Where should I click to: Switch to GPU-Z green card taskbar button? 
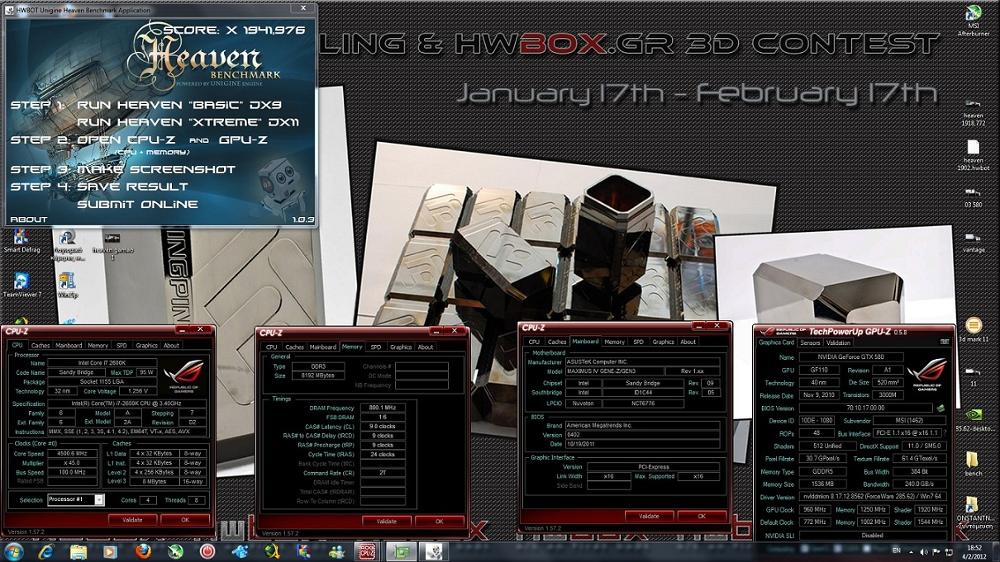(401, 551)
